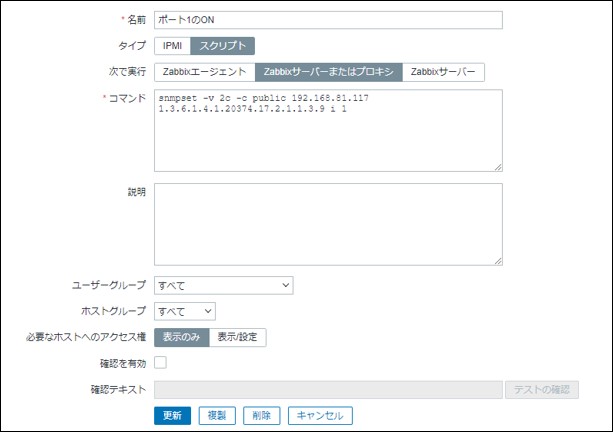The height and width of the screenshot is (432, 613).
Task: Choose Zabbixサーバーまたはプロキシ execution option
Action: tap(328, 72)
